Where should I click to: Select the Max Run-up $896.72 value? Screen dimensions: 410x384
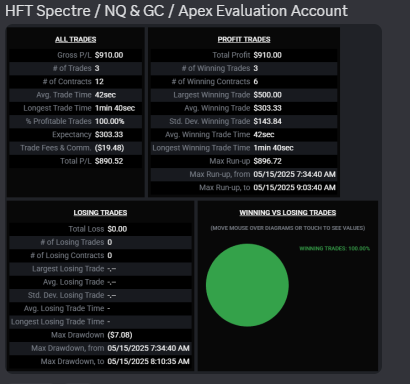coord(267,161)
